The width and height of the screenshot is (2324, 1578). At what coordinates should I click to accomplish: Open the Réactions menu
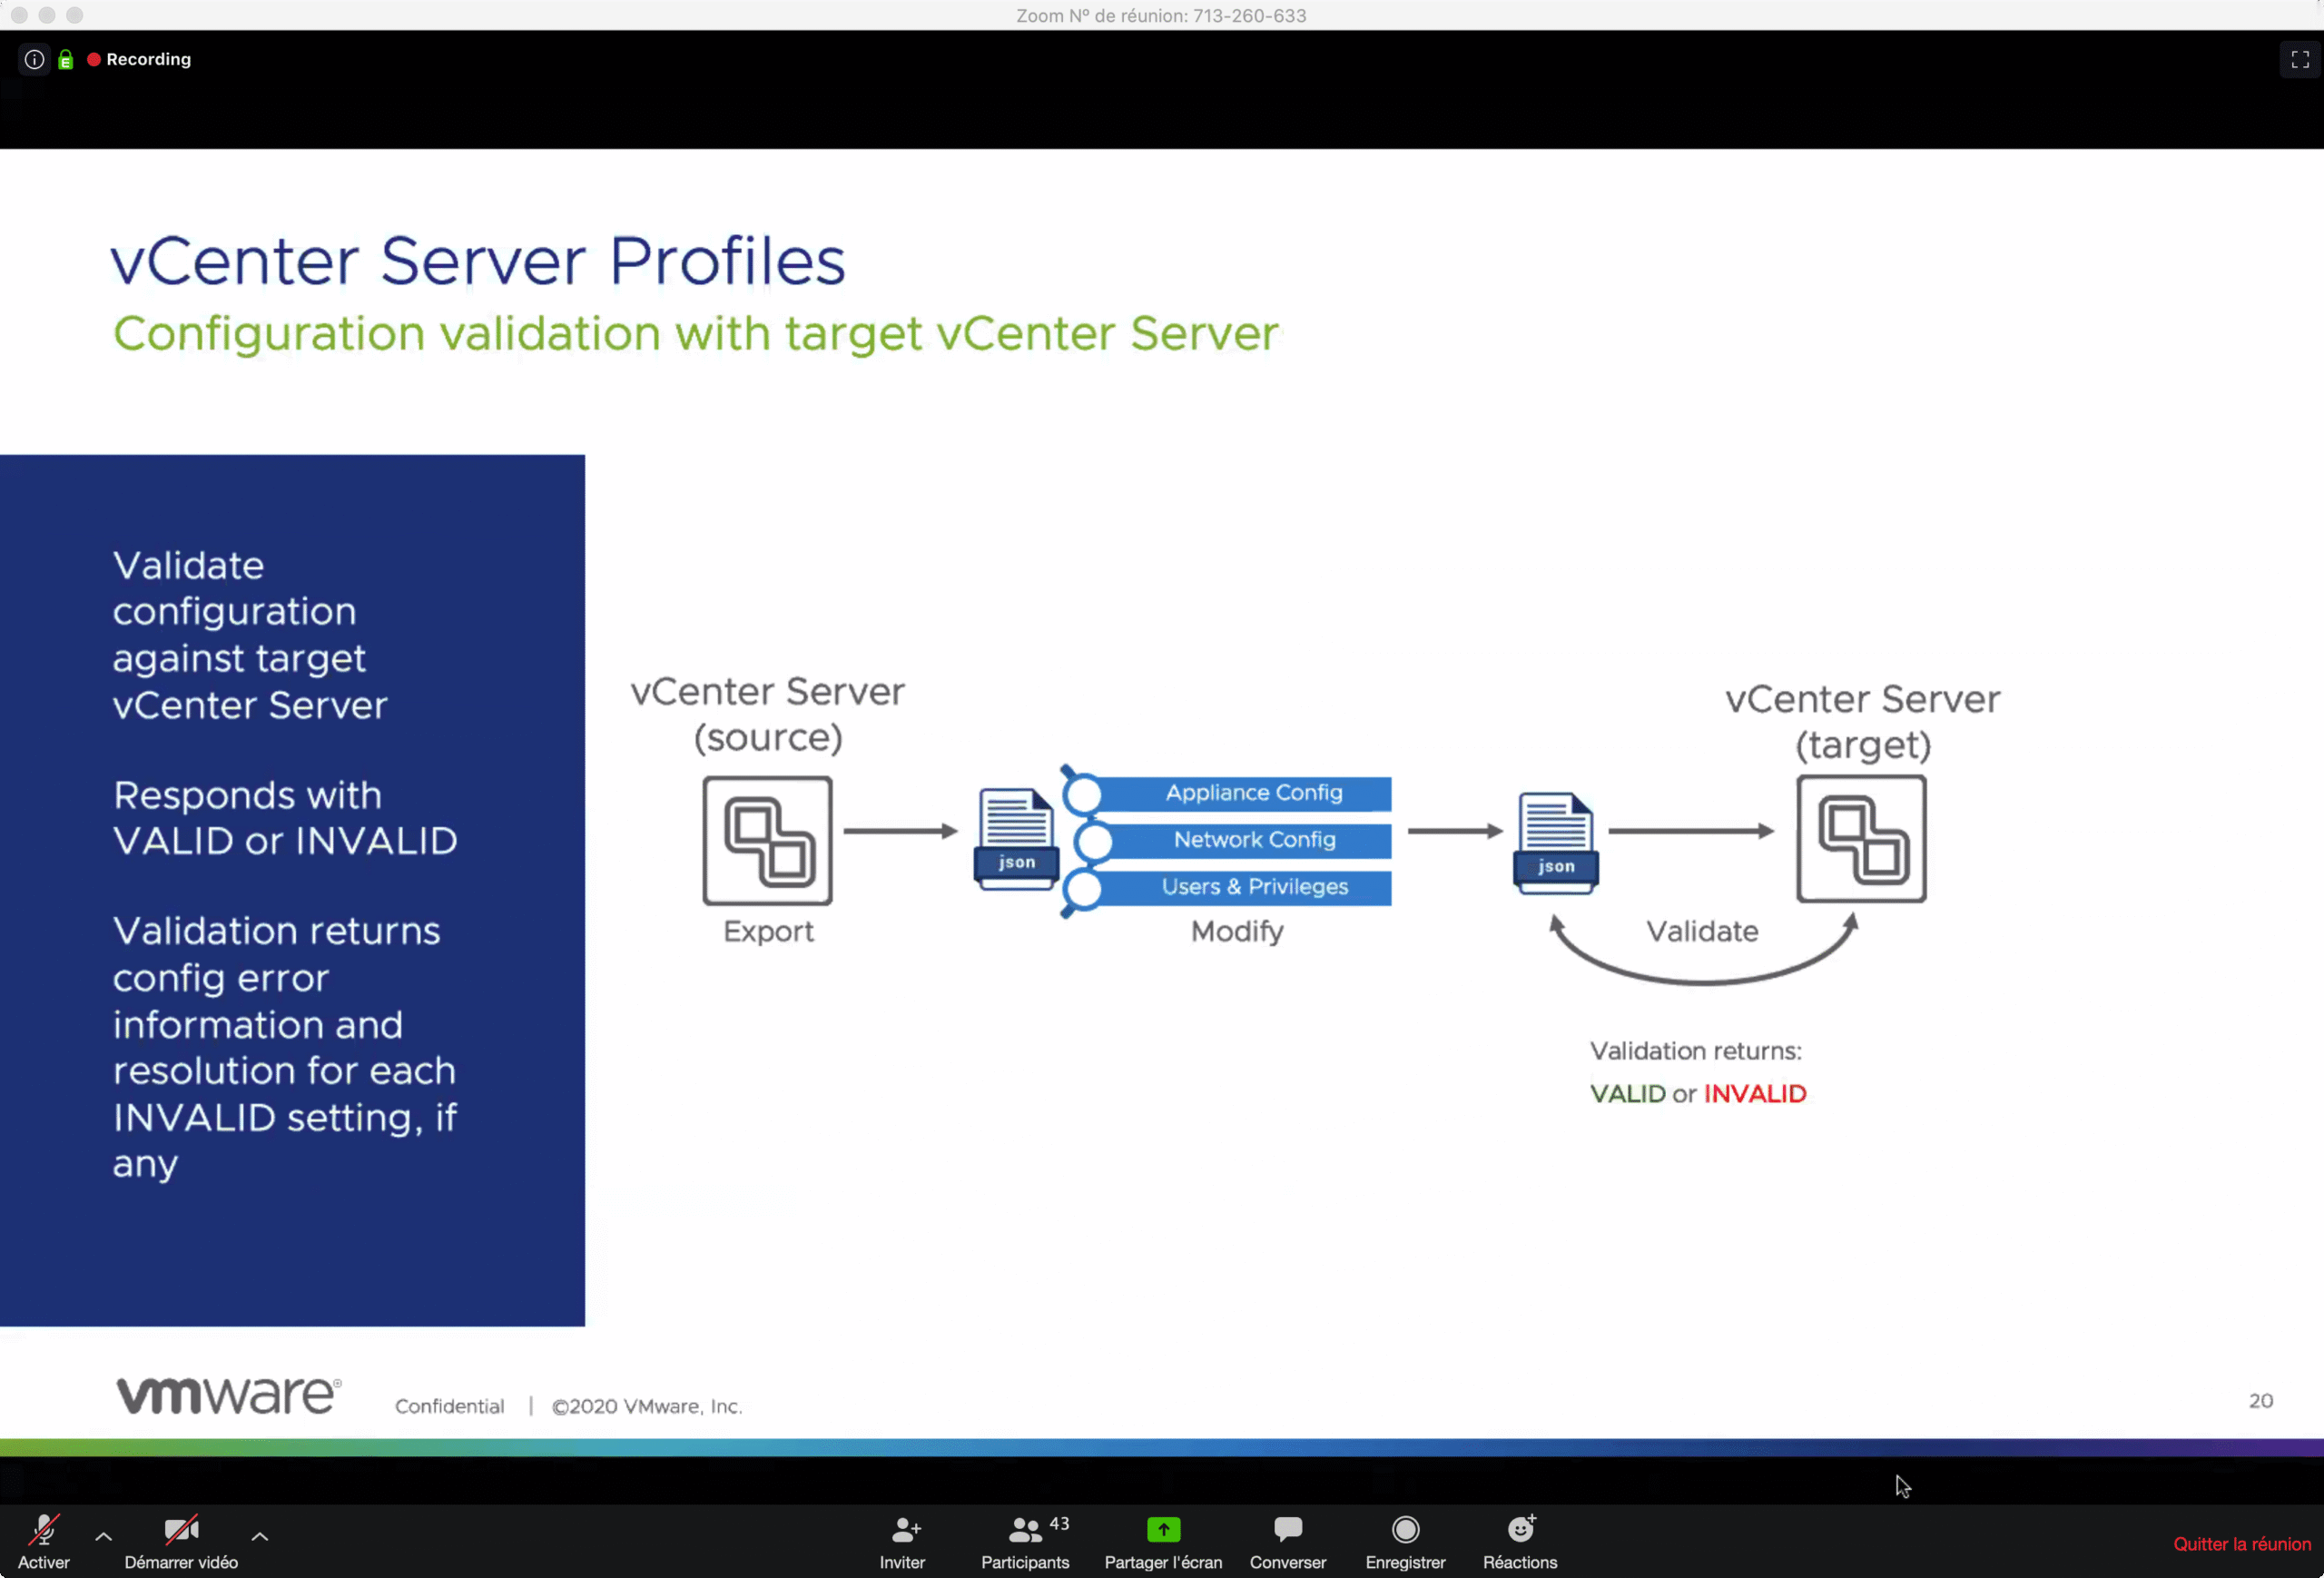click(1519, 1541)
